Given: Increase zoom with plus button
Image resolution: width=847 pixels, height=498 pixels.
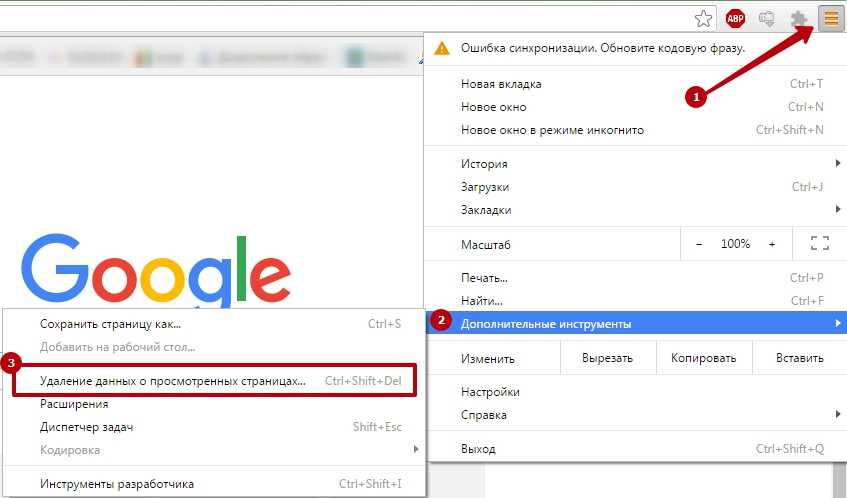Looking at the screenshot, I should tap(772, 244).
